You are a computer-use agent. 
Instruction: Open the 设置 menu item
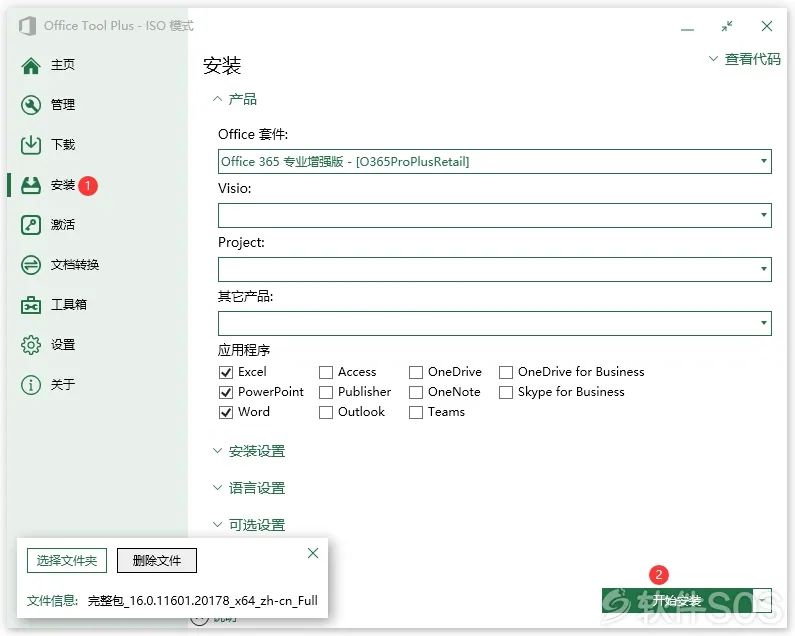(63, 345)
